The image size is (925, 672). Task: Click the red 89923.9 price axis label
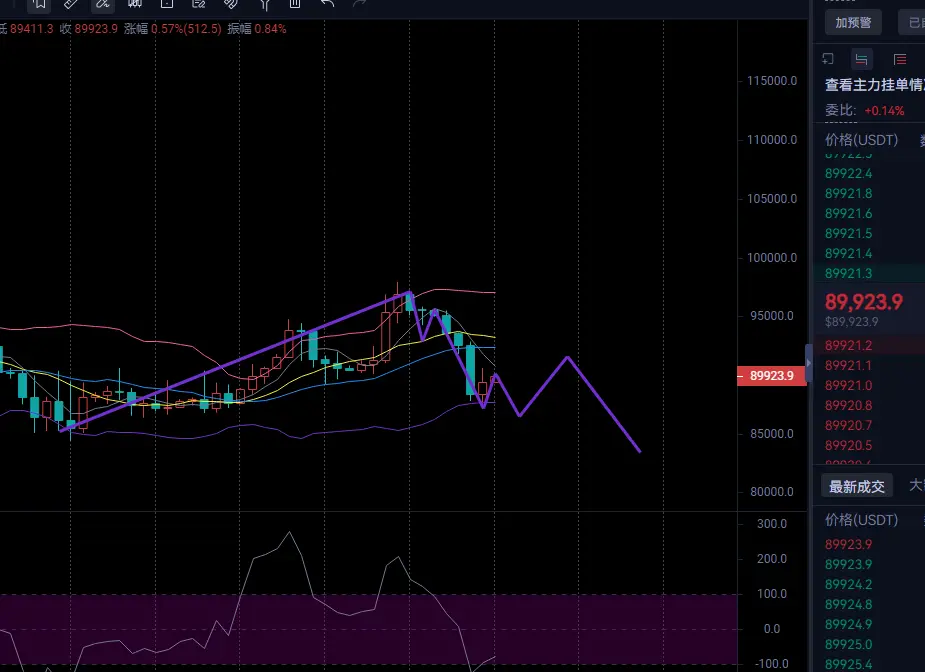[772, 376]
